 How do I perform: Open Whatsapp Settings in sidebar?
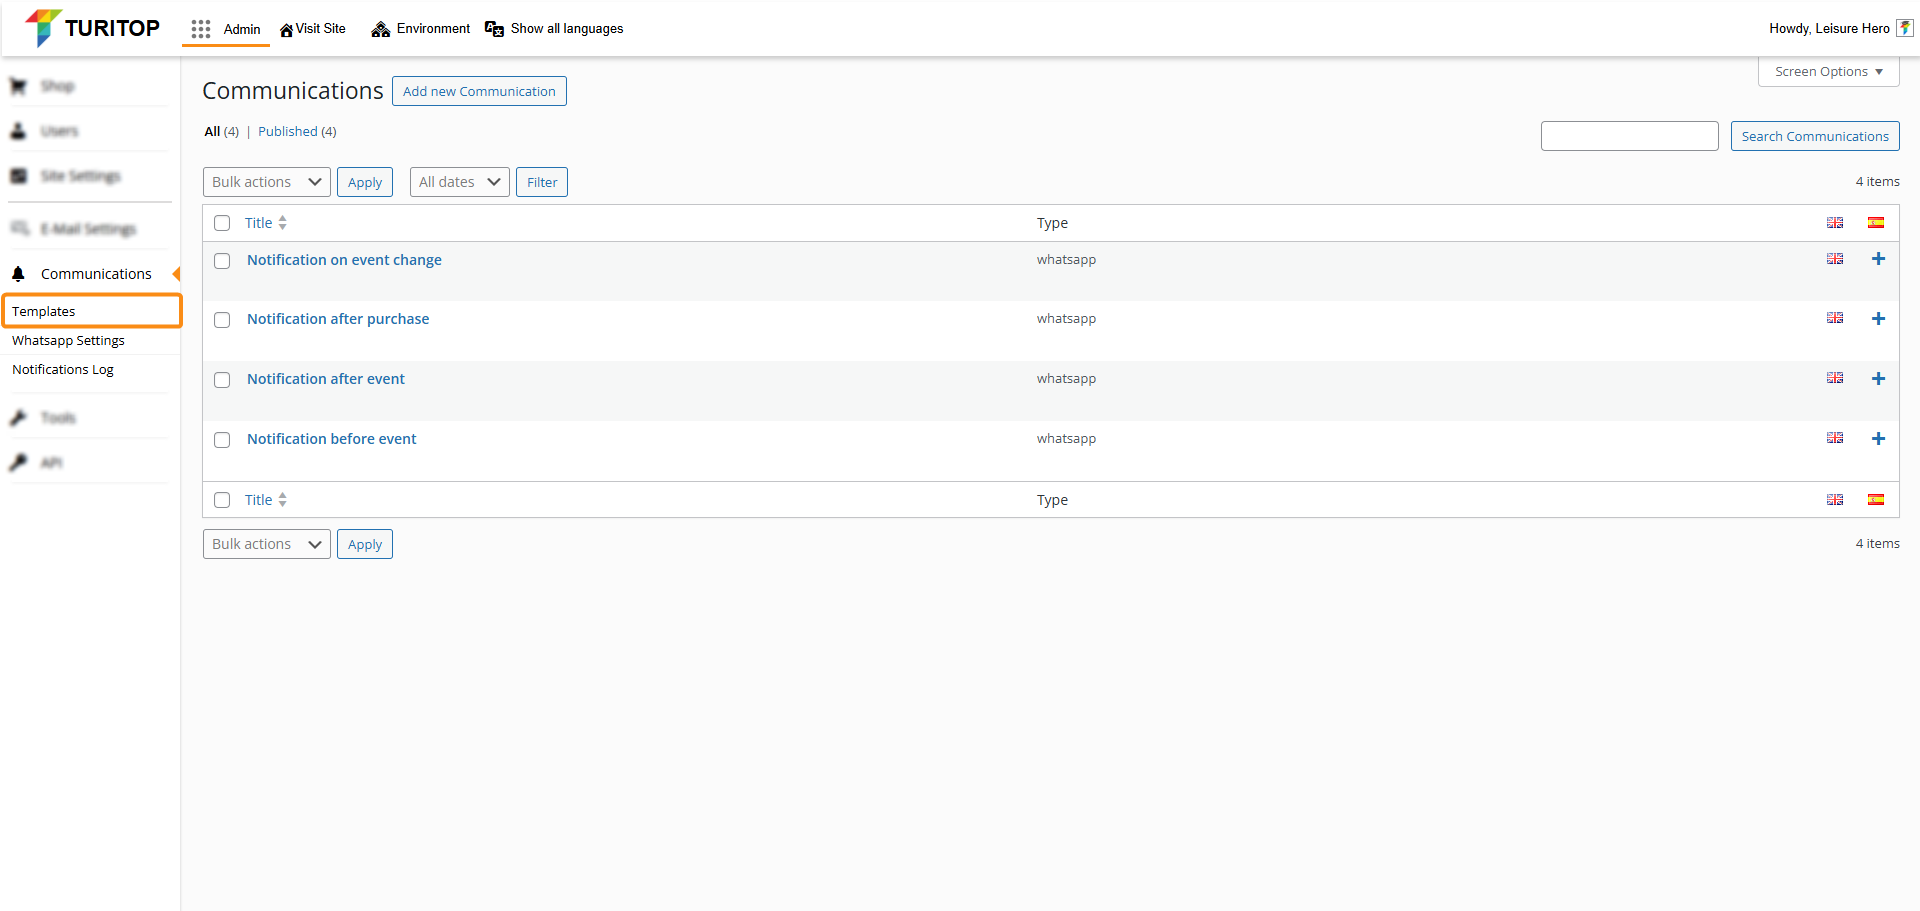(68, 341)
